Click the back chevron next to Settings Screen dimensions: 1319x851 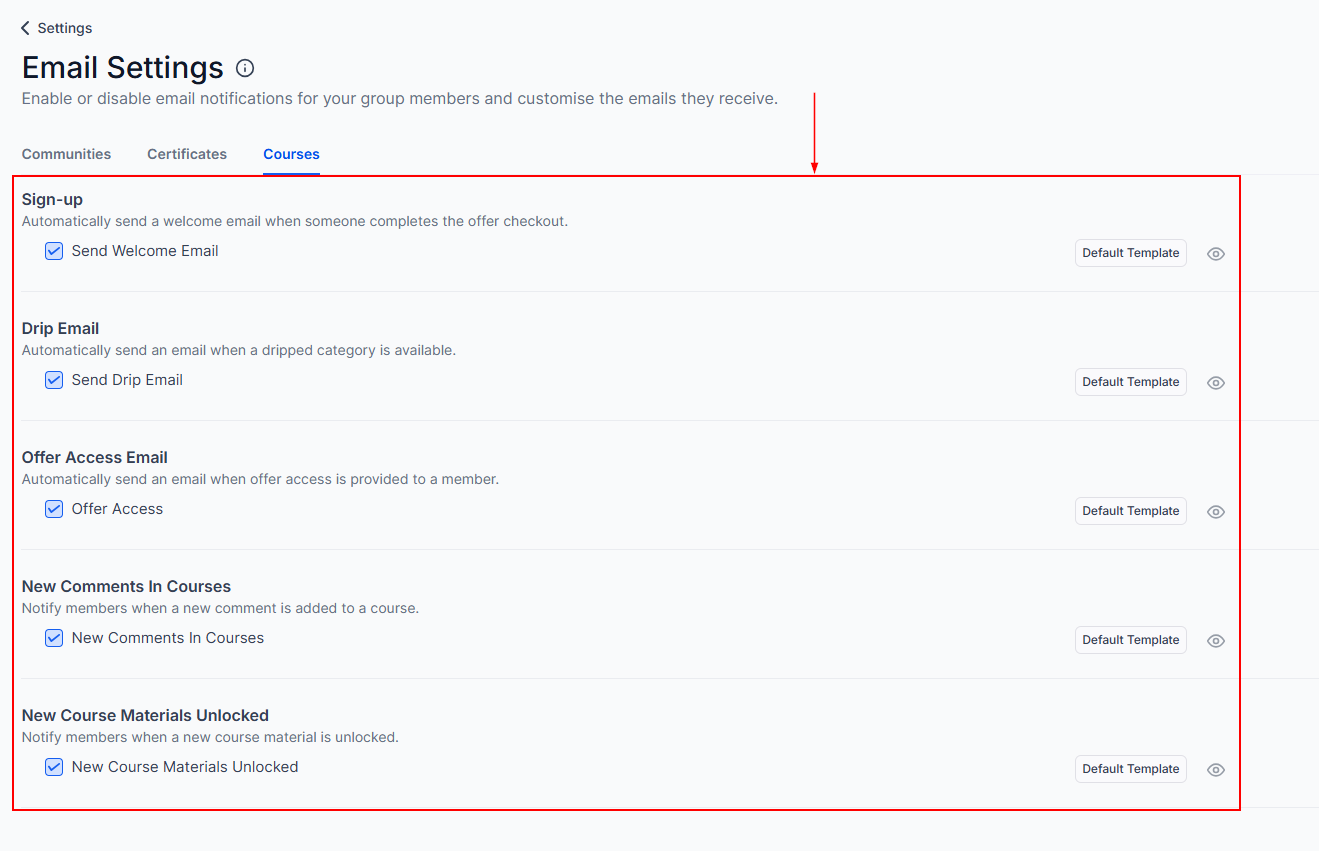[26, 28]
